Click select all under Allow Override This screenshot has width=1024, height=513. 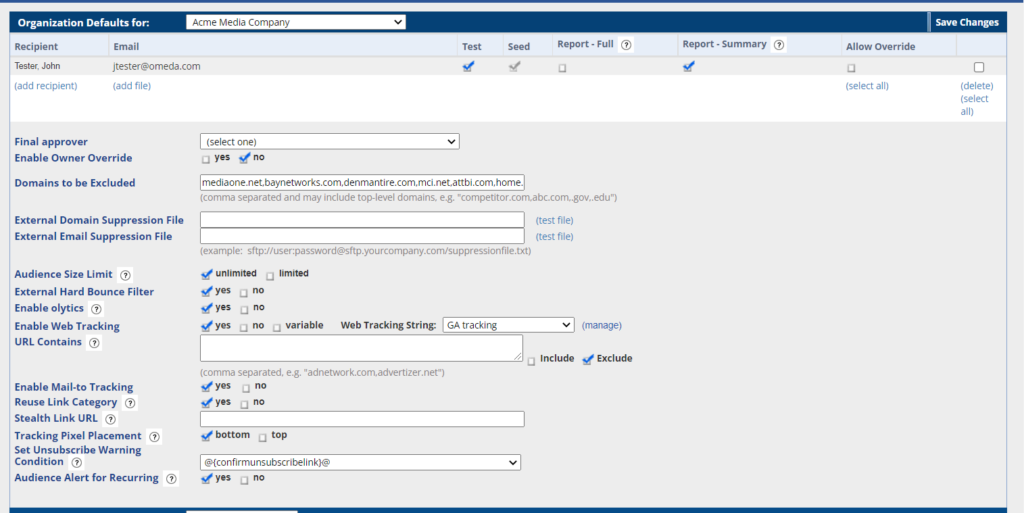tap(867, 86)
